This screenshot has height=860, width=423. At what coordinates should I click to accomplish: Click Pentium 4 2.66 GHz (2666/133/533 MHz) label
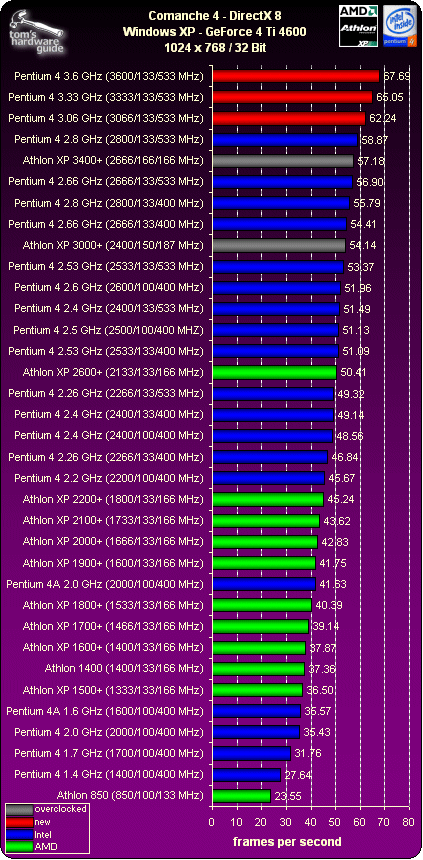[x=106, y=182]
